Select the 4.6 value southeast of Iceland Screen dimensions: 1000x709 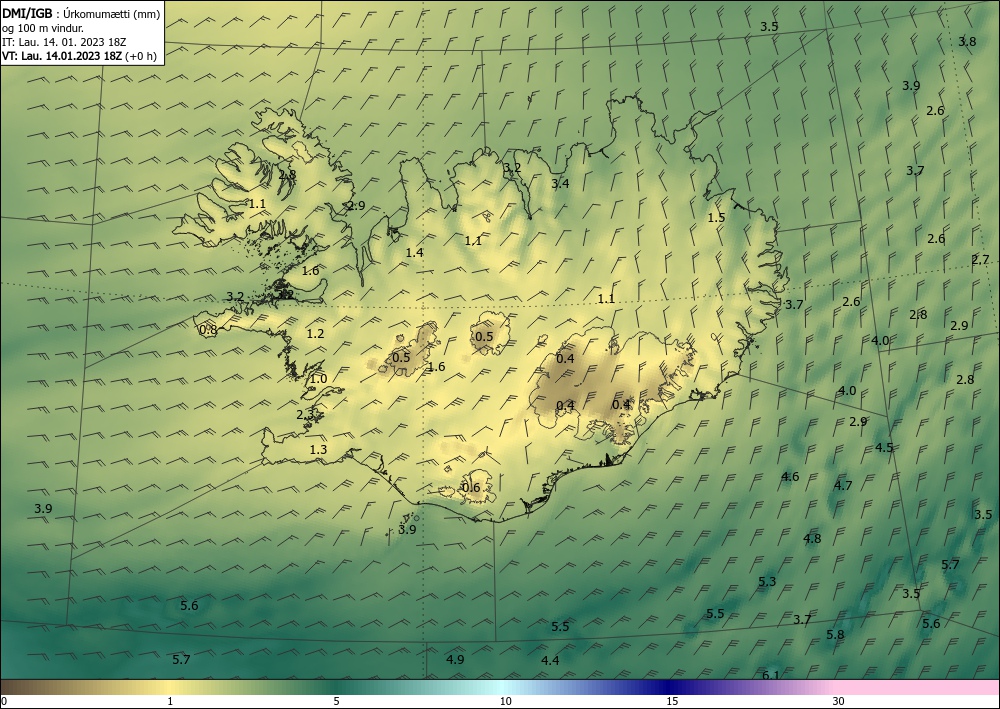coord(790,477)
